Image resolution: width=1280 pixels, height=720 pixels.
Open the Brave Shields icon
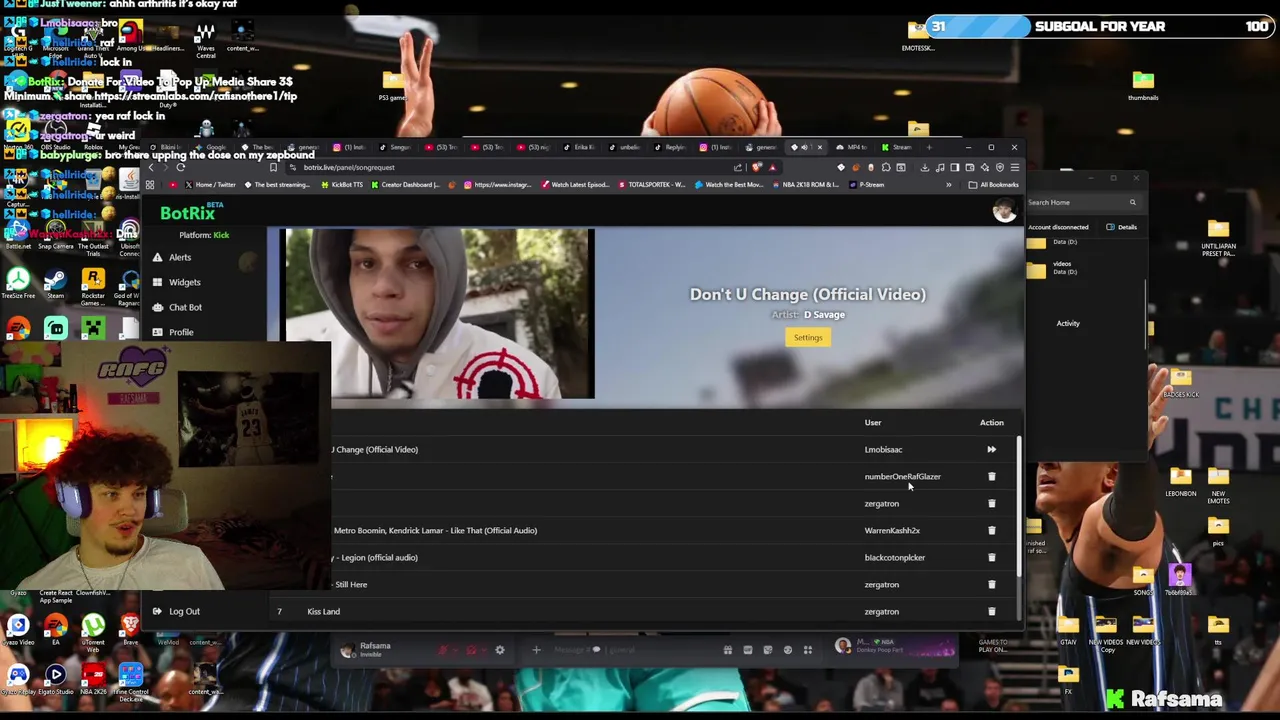757,167
